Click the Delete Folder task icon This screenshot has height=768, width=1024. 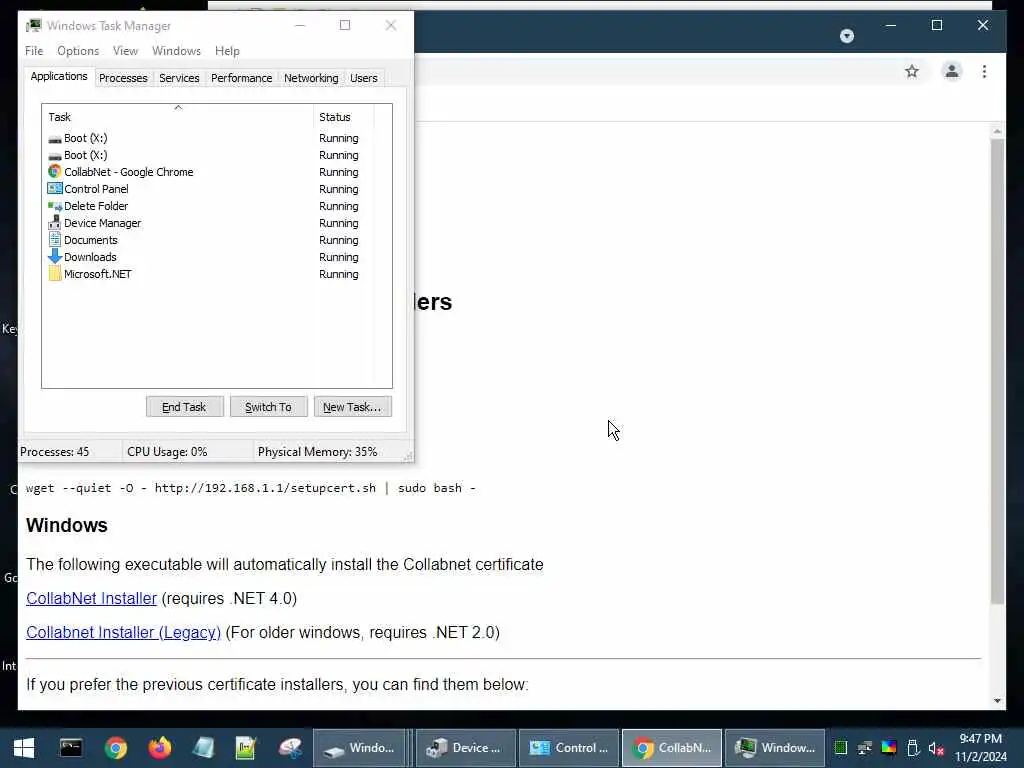click(55, 206)
